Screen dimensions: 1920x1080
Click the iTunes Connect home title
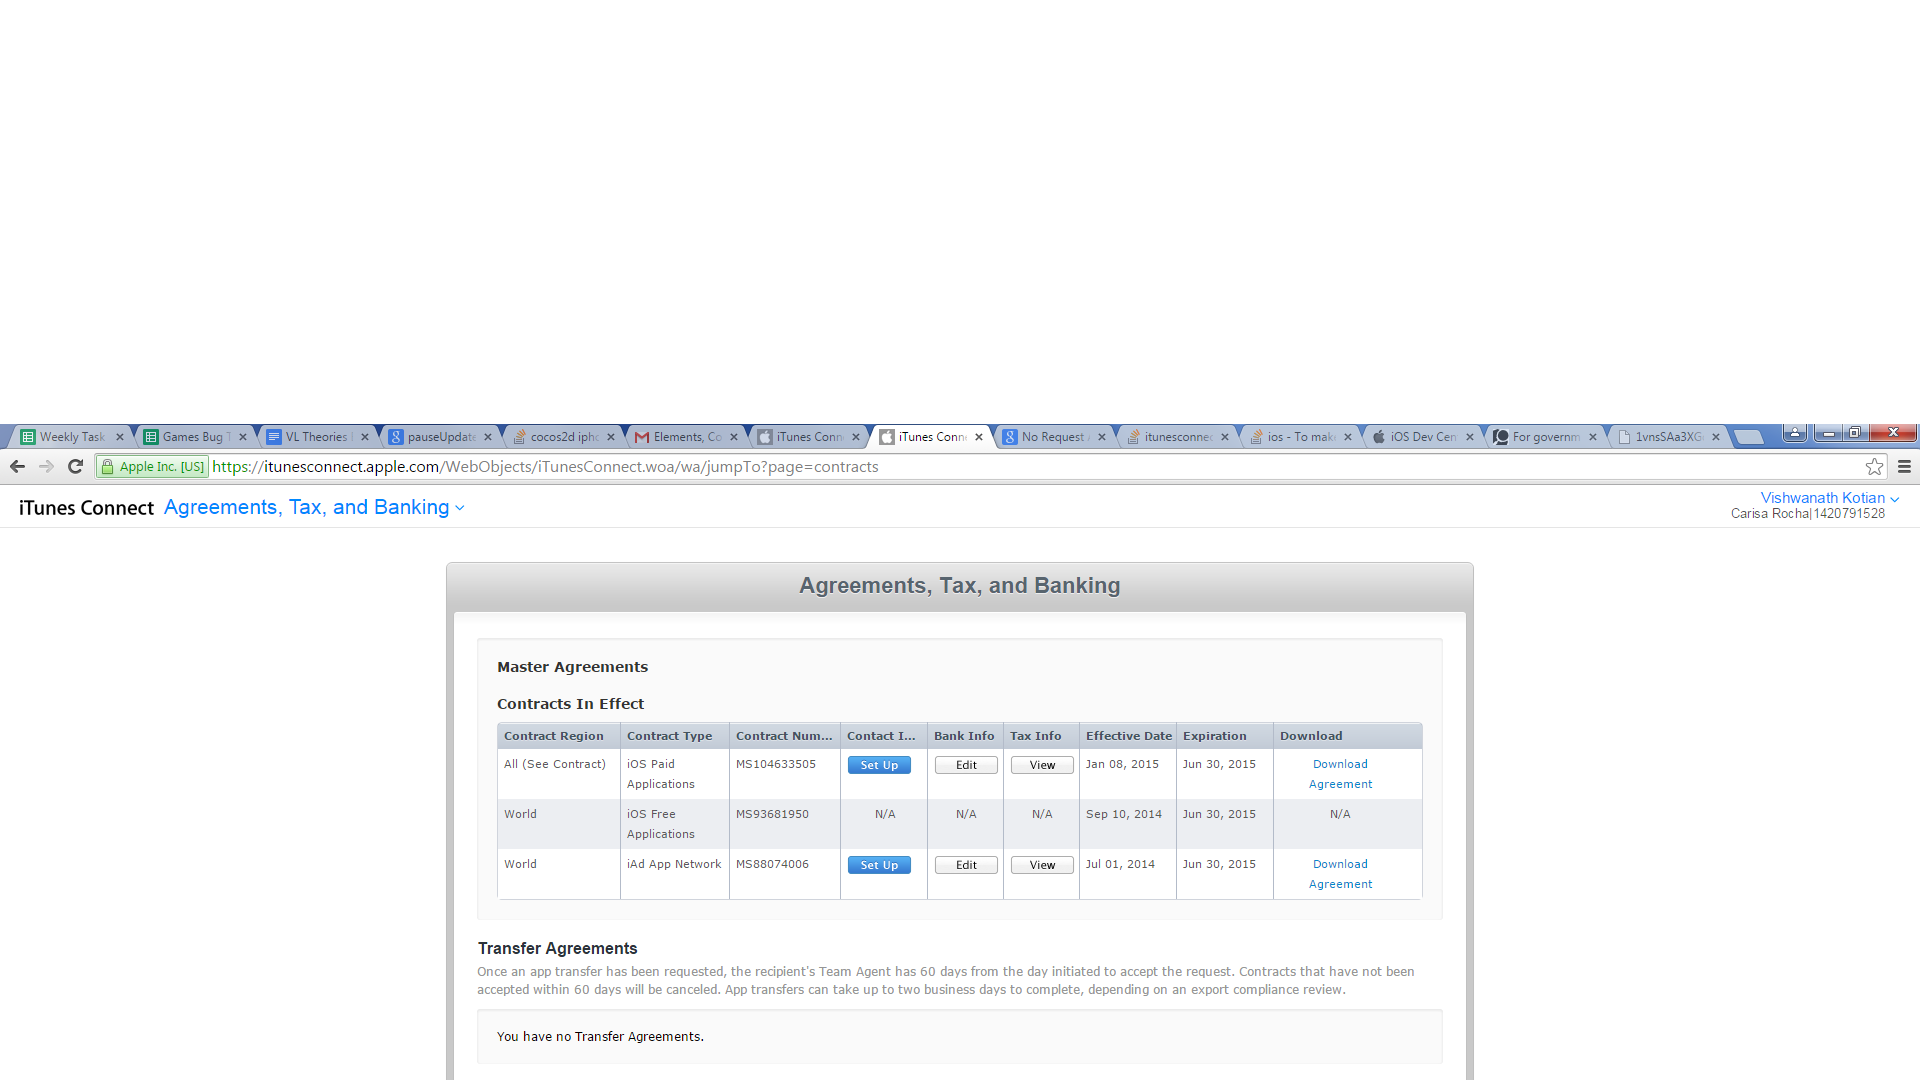click(x=86, y=508)
